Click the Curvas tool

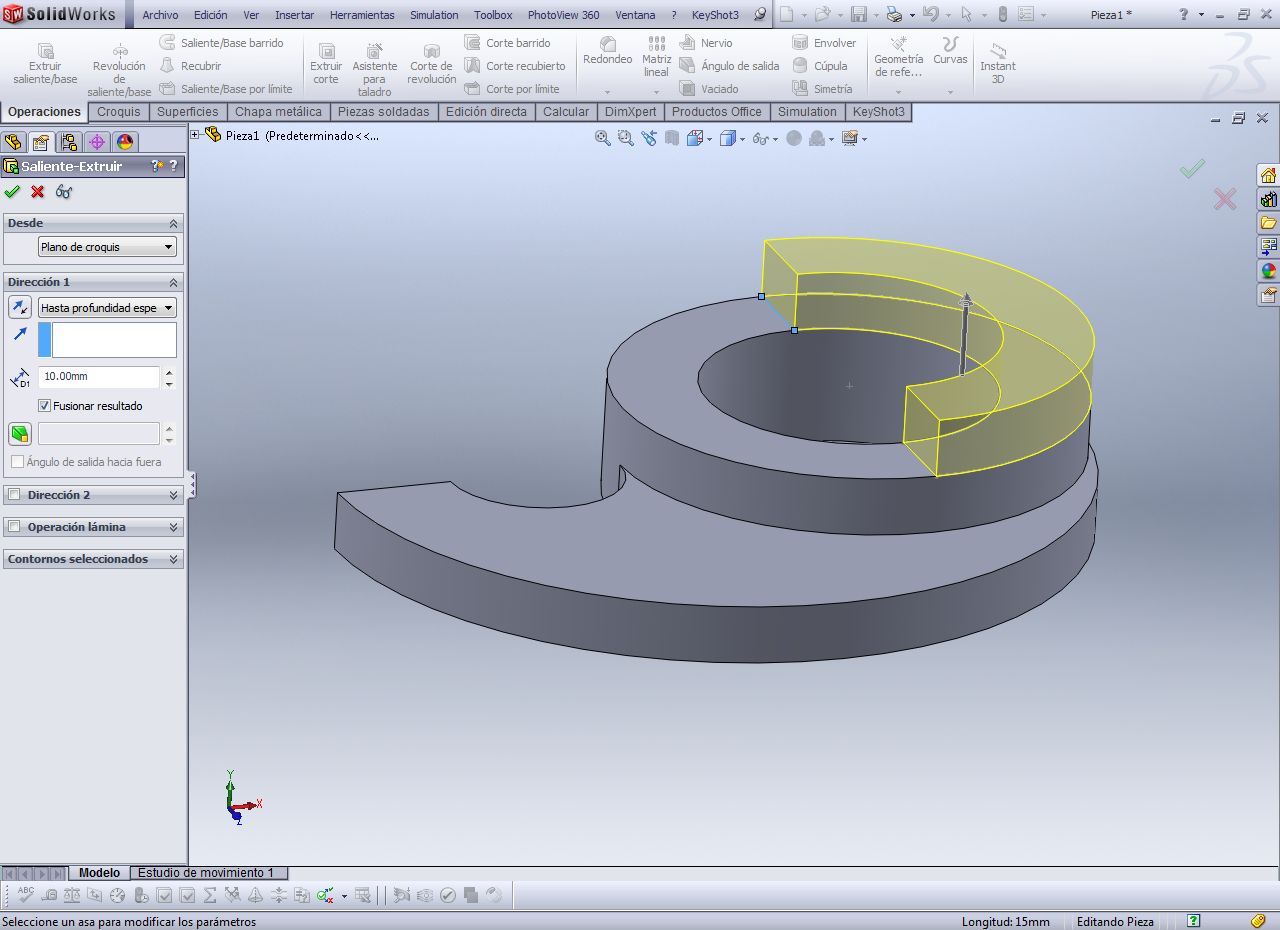click(x=950, y=52)
